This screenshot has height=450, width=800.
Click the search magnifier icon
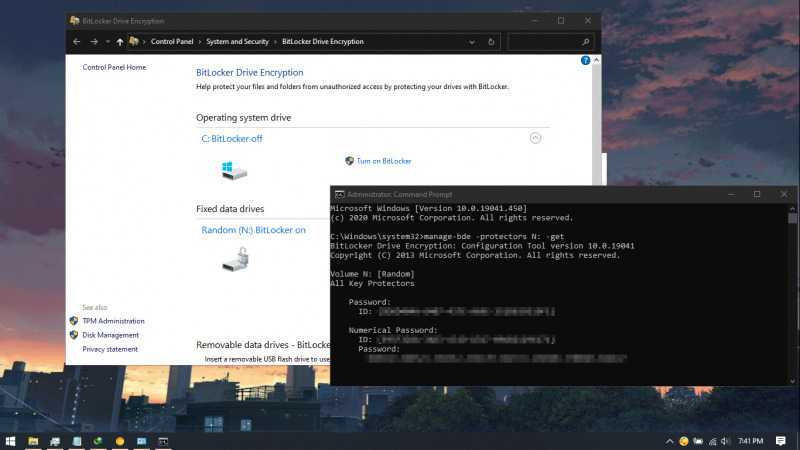586,42
